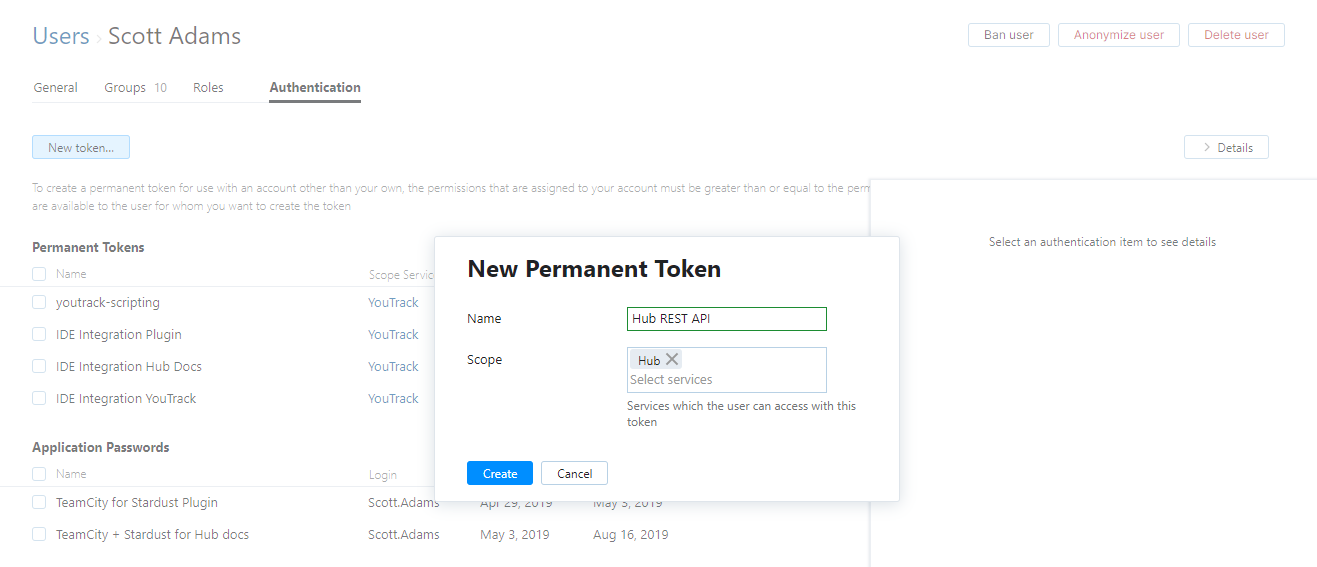Check the youtrack-scripting token checkbox
The height and width of the screenshot is (567, 1317).
(x=39, y=302)
